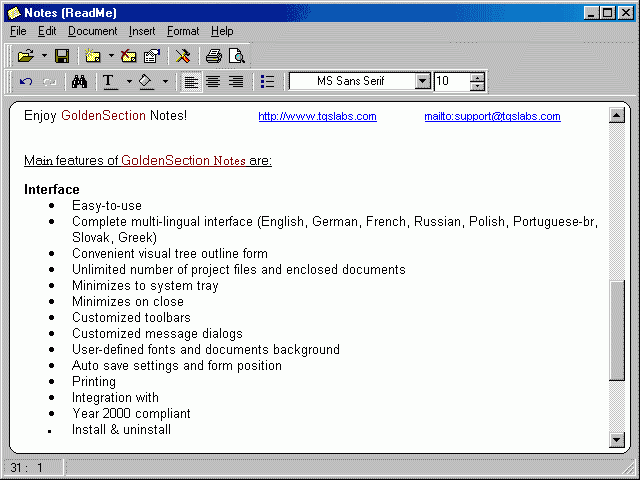This screenshot has height=480, width=640.
Task: Follow the http://www.tqslabs.com link
Action: click(318, 116)
